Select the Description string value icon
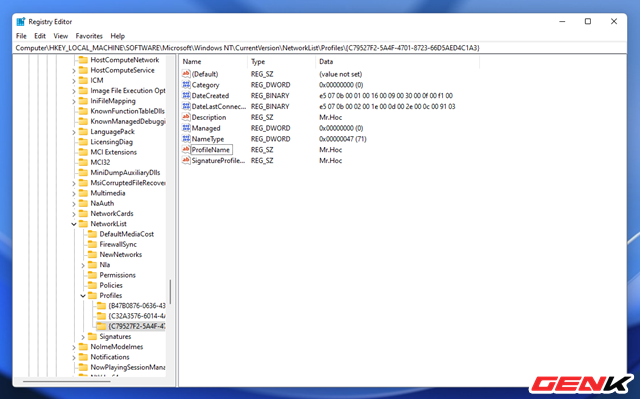The width and height of the screenshot is (640, 399). click(x=186, y=117)
